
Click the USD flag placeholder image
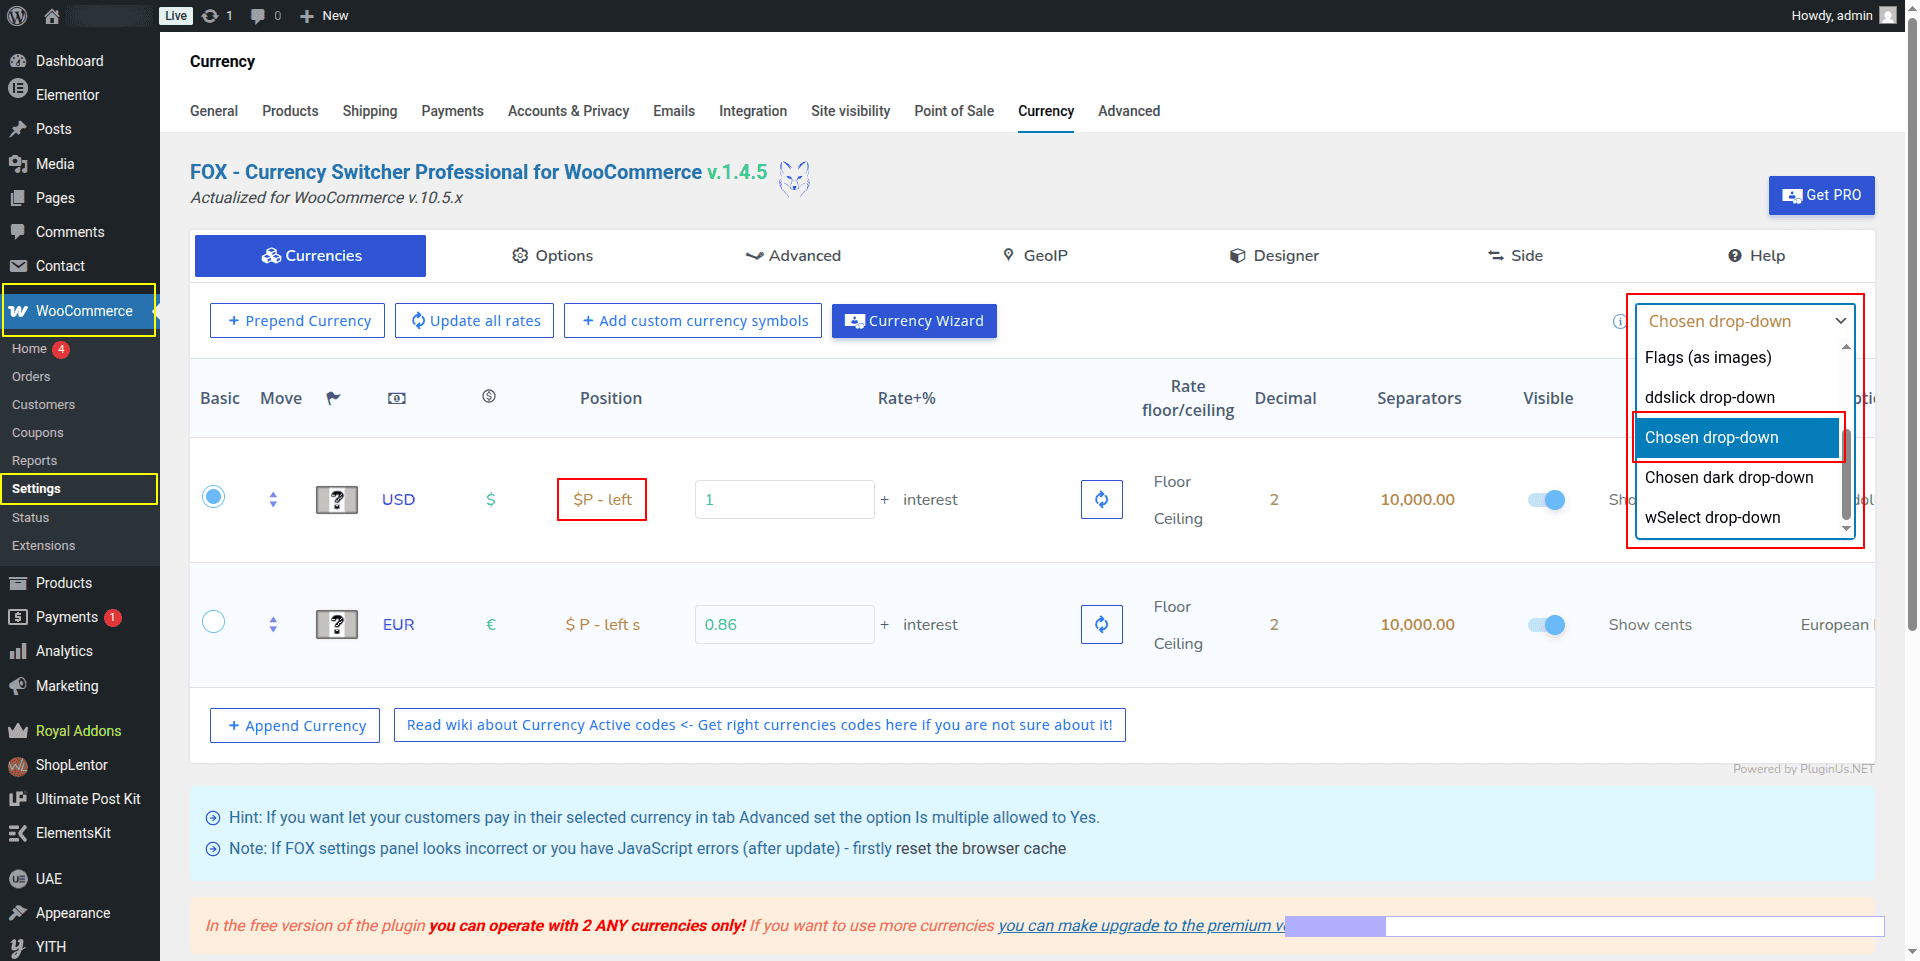(337, 500)
